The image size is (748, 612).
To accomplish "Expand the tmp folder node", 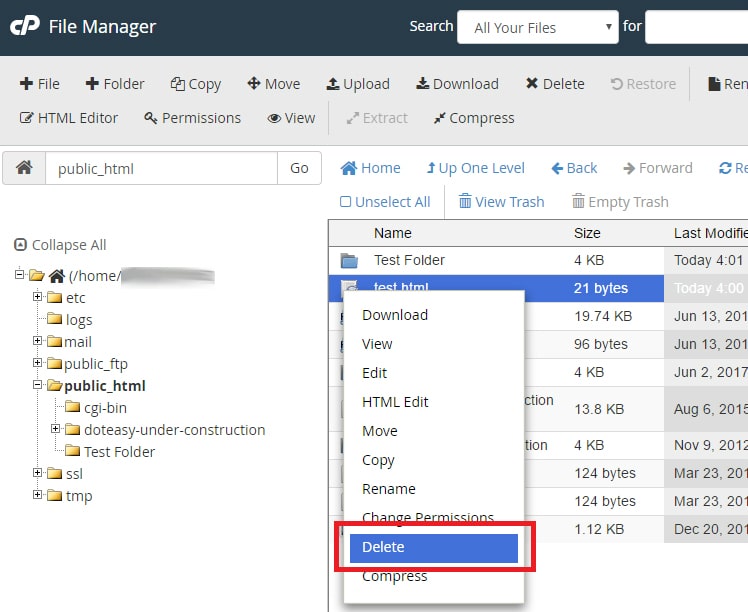I will coord(37,494).
